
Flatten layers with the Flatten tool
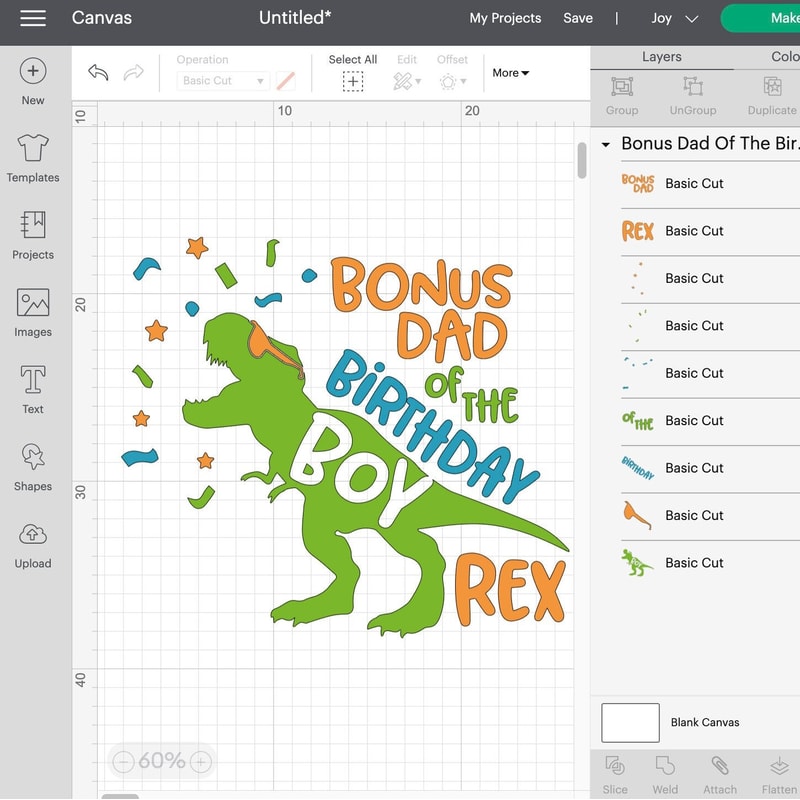777,772
